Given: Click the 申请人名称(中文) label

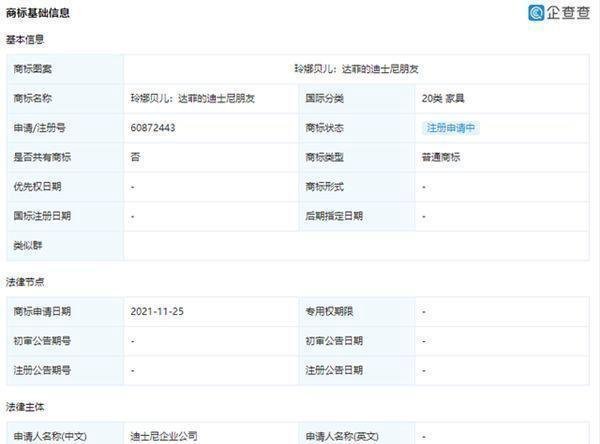Looking at the screenshot, I should coord(50,436).
